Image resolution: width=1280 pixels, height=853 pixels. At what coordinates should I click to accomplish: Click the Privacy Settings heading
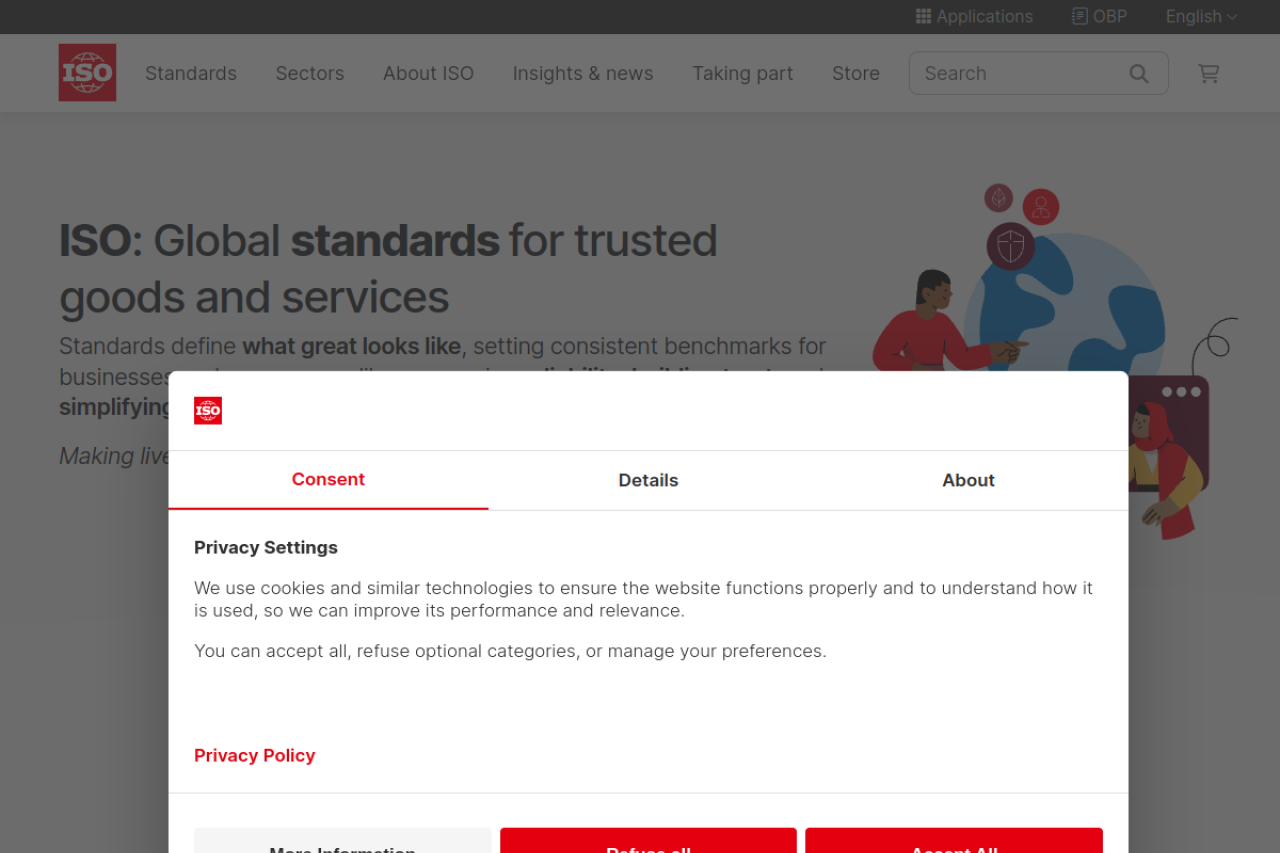pos(266,547)
